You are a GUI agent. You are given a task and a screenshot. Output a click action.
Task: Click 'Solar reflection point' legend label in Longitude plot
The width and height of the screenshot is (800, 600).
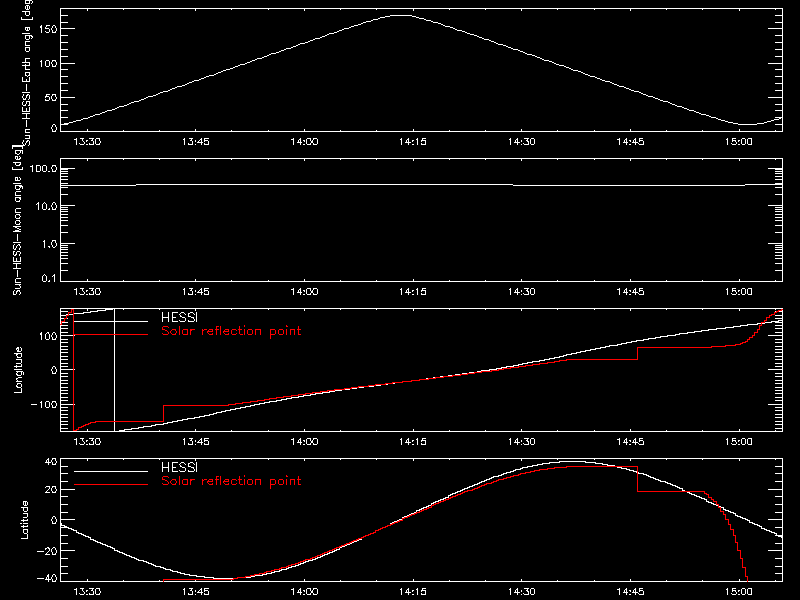pyautogui.click(x=231, y=331)
